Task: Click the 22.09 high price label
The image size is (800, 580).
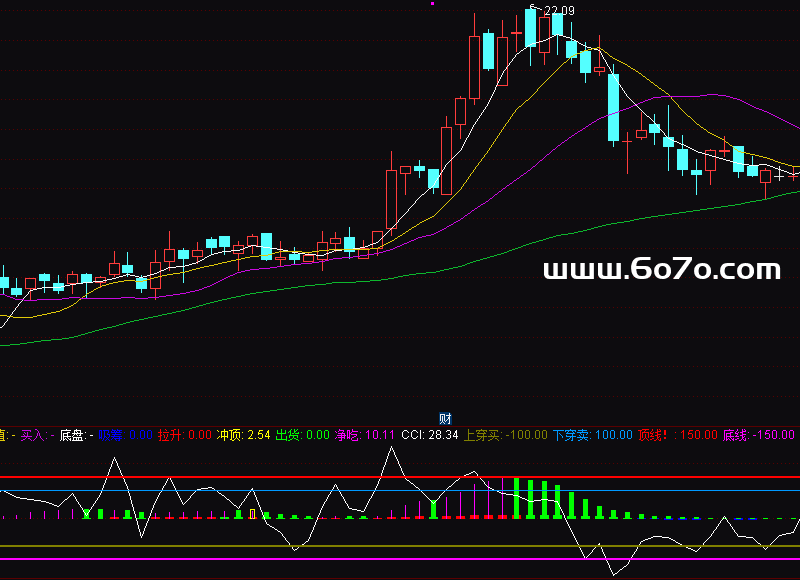Action: pyautogui.click(x=558, y=11)
